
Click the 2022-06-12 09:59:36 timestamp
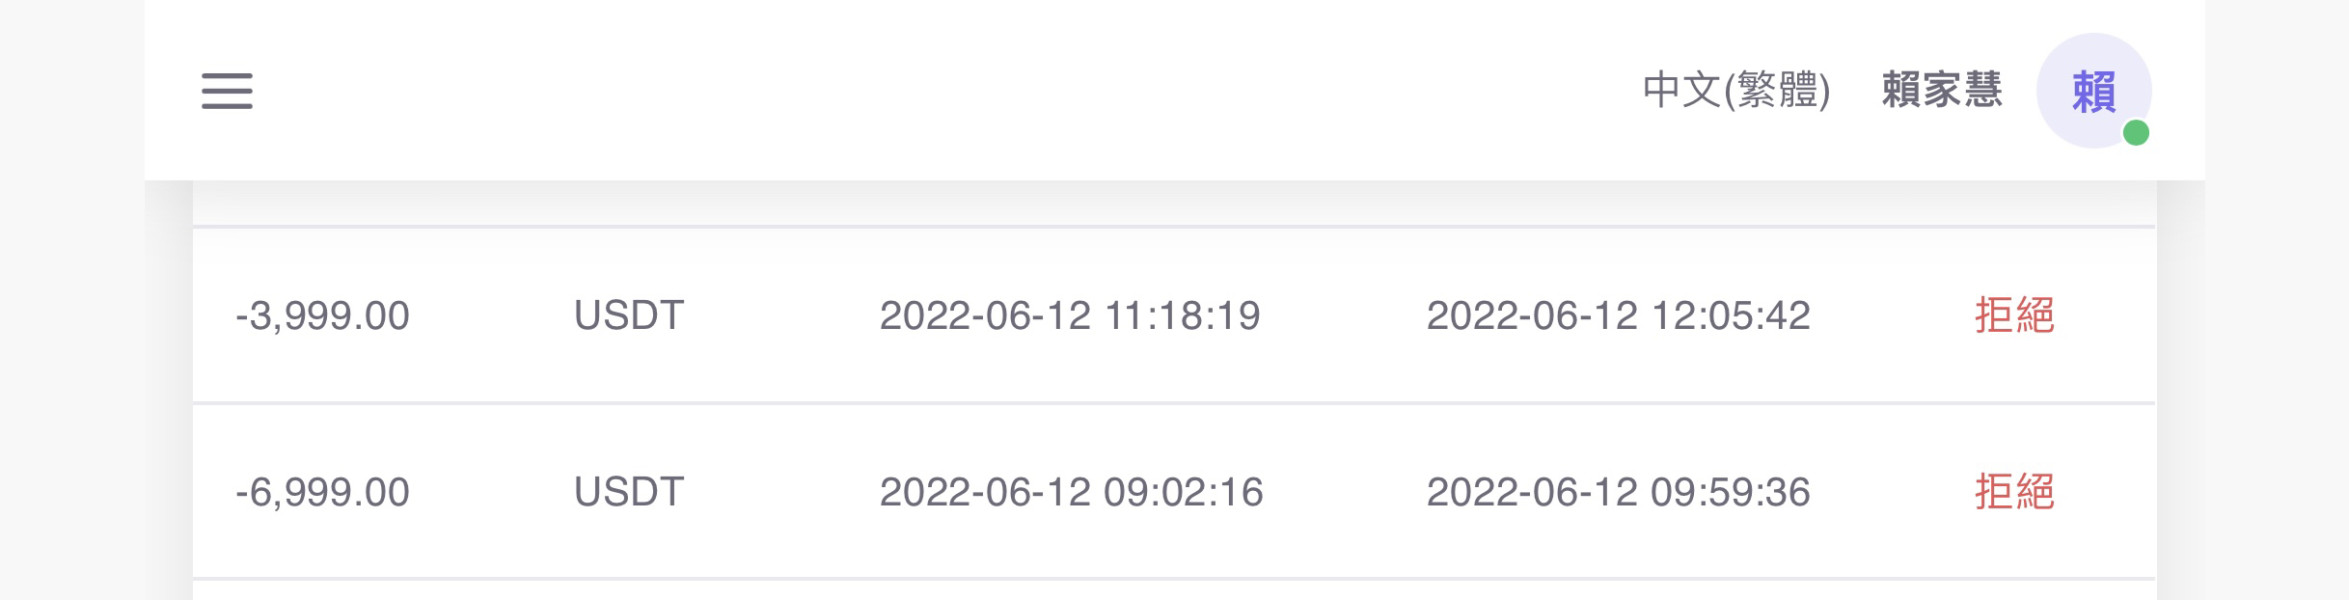(x=1618, y=492)
